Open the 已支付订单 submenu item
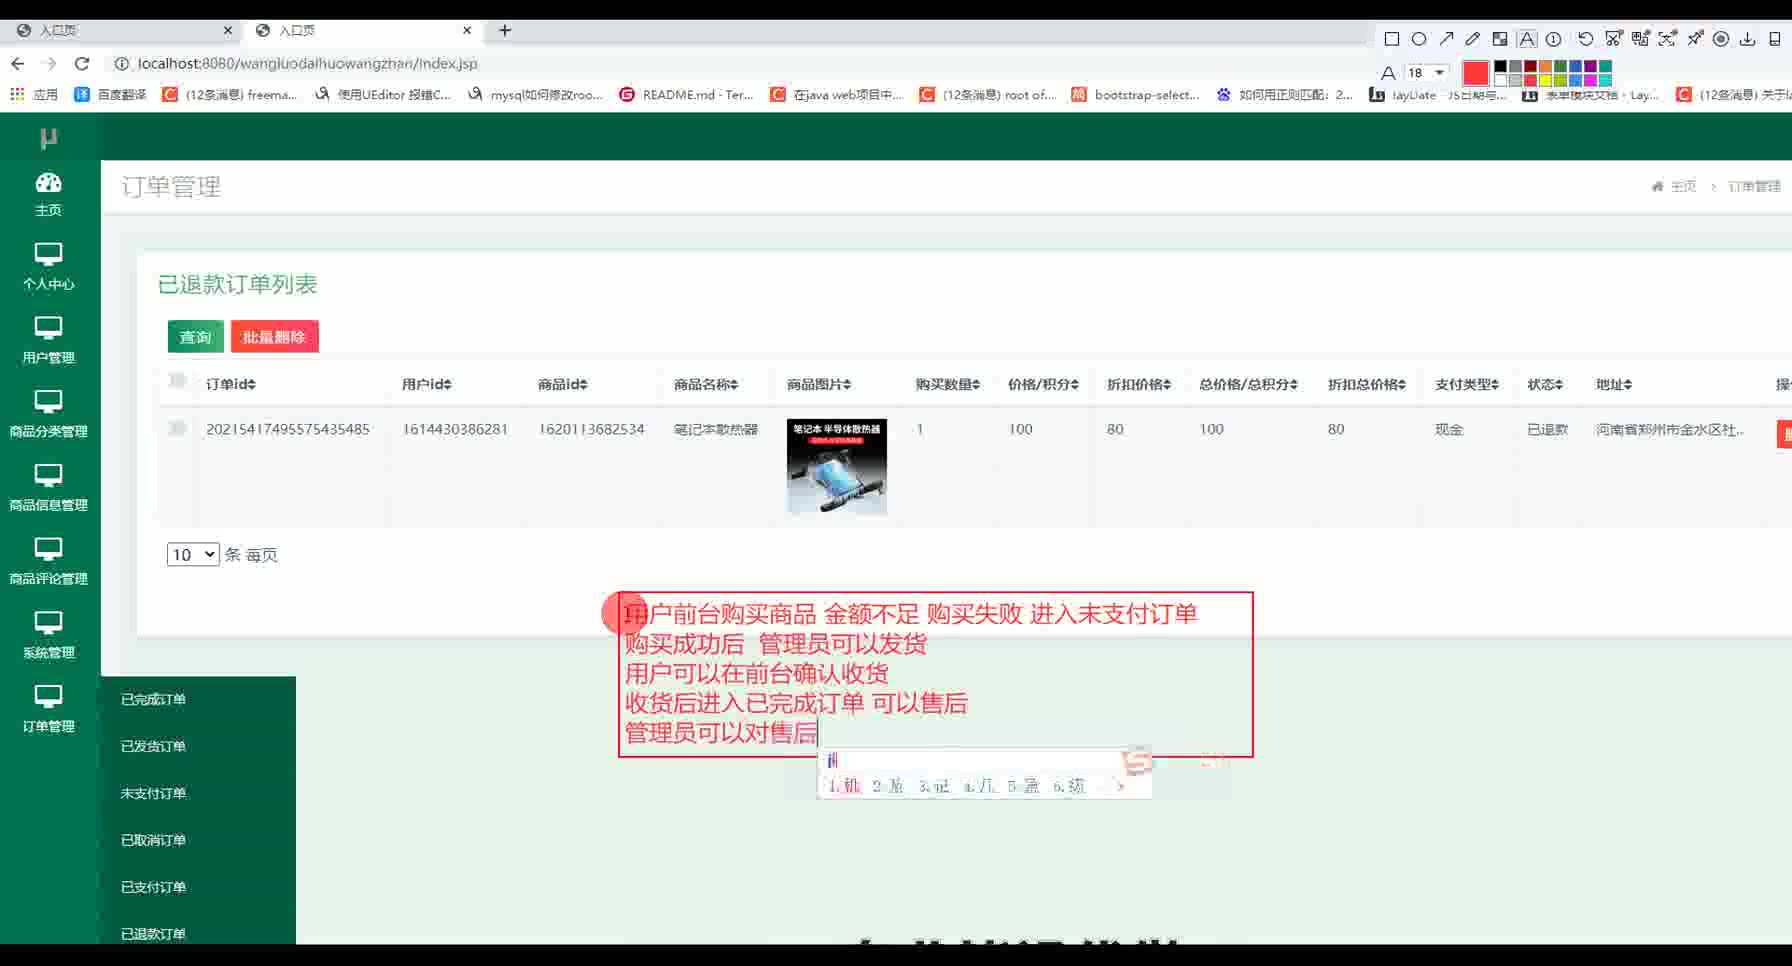 point(153,887)
